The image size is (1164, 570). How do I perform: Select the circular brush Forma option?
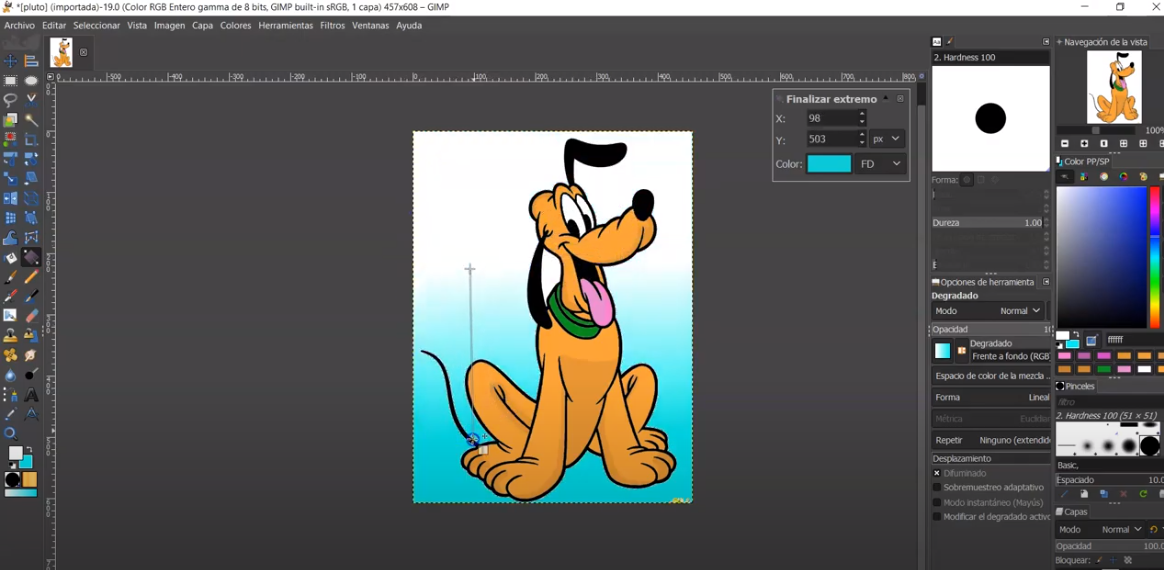(967, 180)
